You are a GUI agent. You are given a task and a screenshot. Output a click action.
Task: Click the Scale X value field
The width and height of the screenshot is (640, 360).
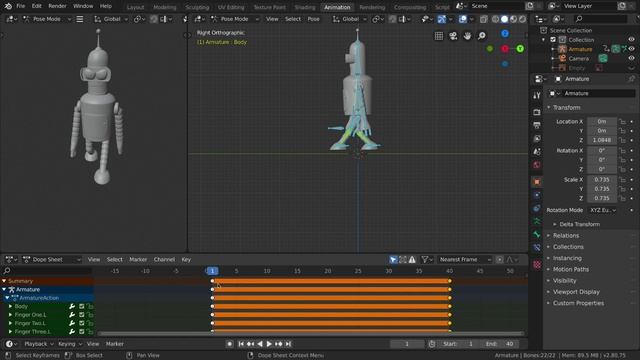[x=602, y=180]
